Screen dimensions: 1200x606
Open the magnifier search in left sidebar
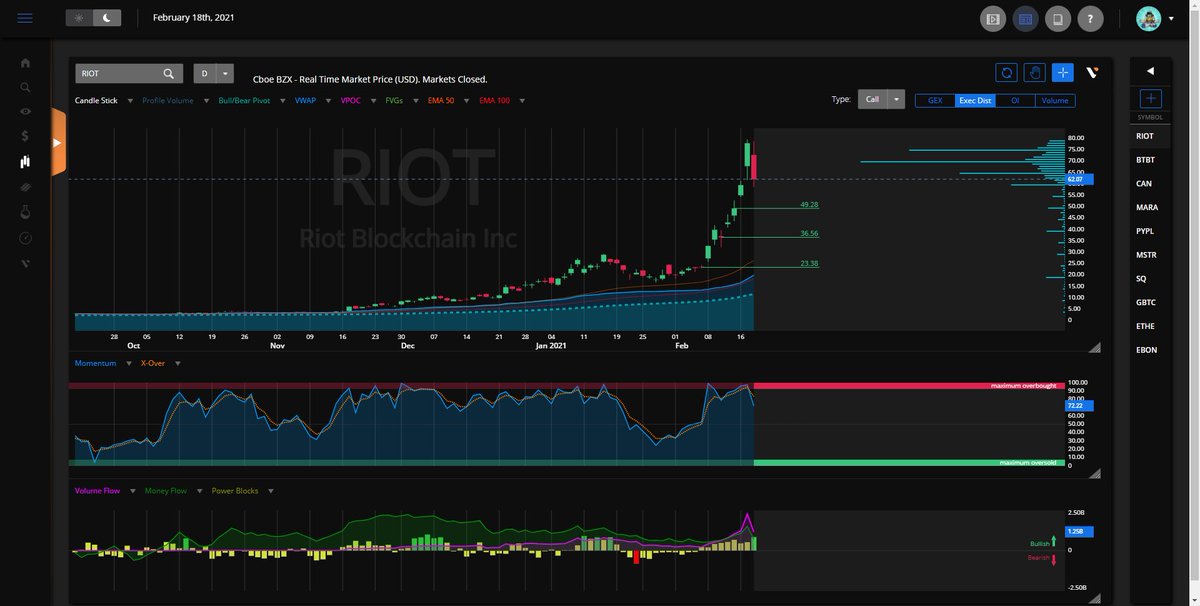coord(25,87)
